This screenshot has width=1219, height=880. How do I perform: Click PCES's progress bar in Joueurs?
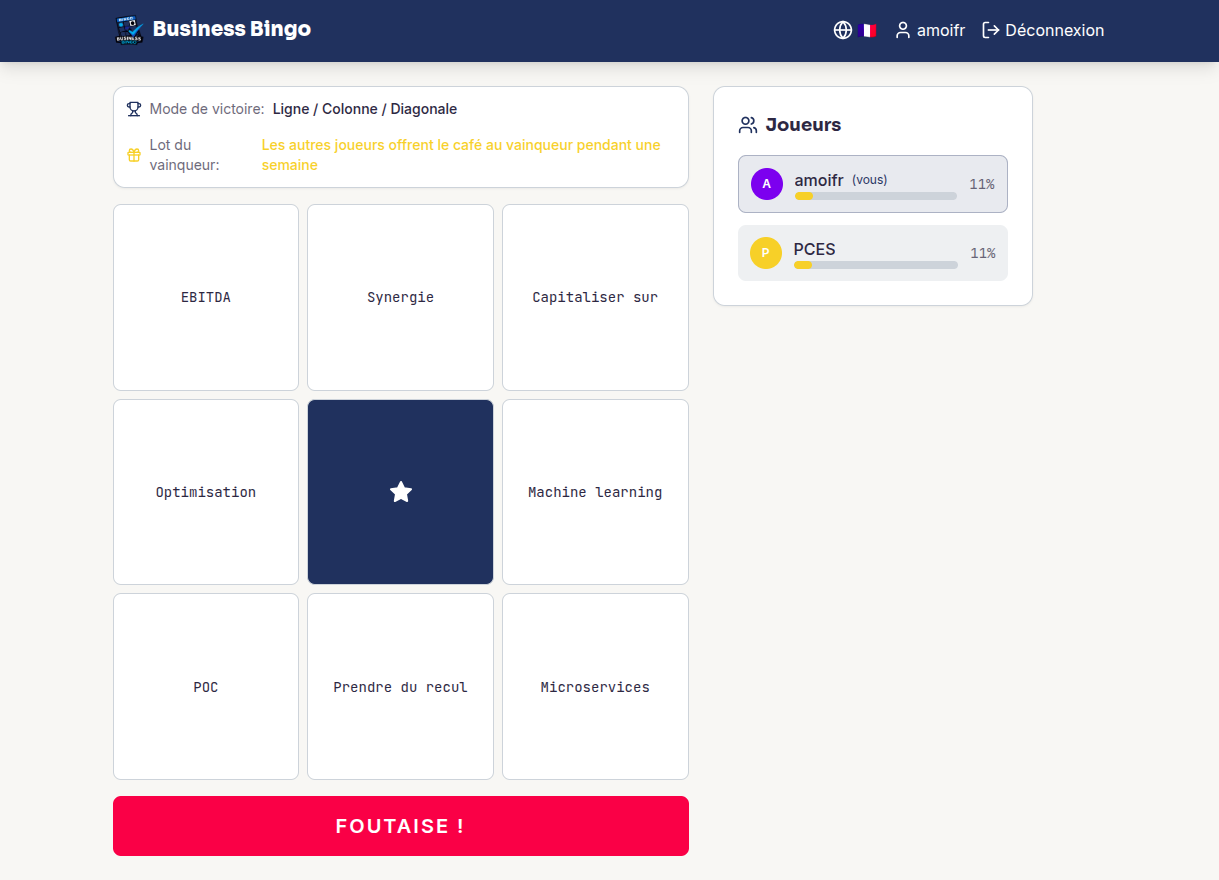tap(874, 265)
